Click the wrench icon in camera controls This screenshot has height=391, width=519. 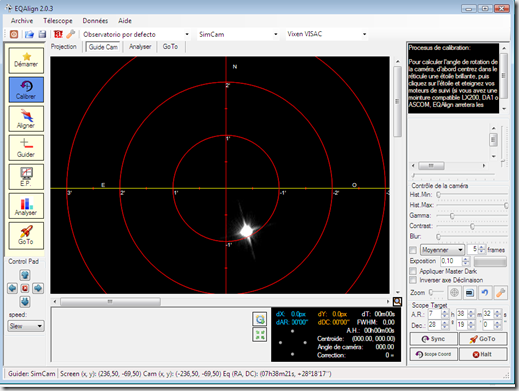pos(500,293)
